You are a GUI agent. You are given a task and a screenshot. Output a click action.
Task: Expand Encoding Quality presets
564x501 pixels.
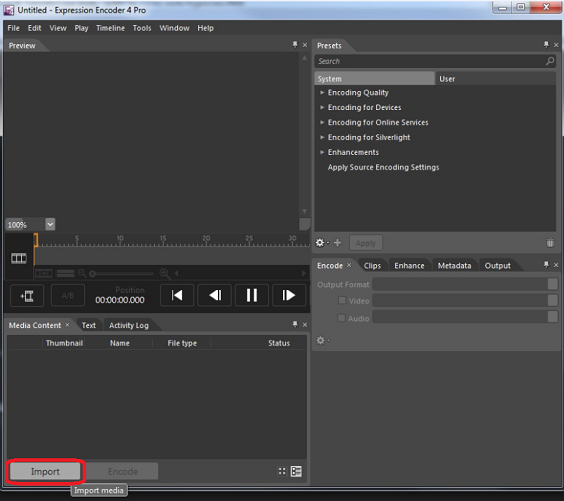(x=322, y=92)
